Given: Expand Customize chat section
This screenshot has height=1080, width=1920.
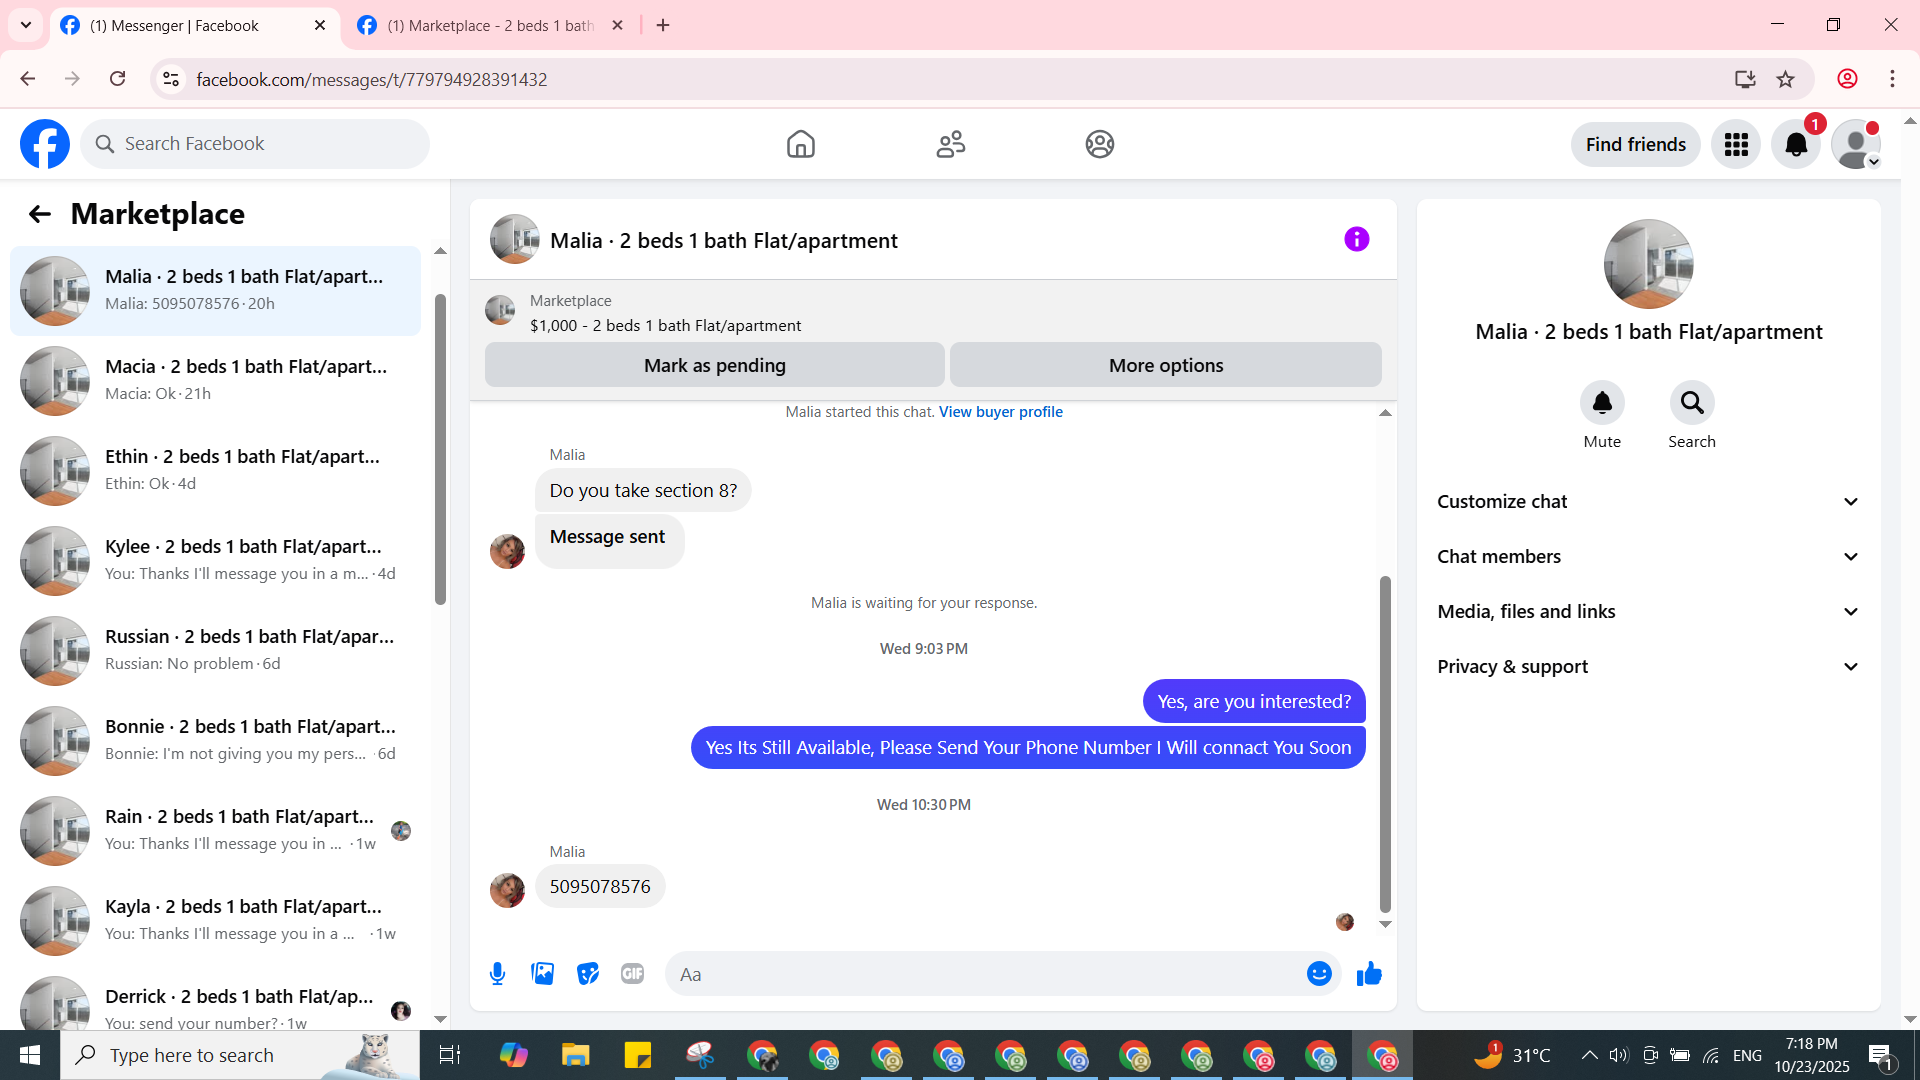Looking at the screenshot, I should [x=1648, y=502].
